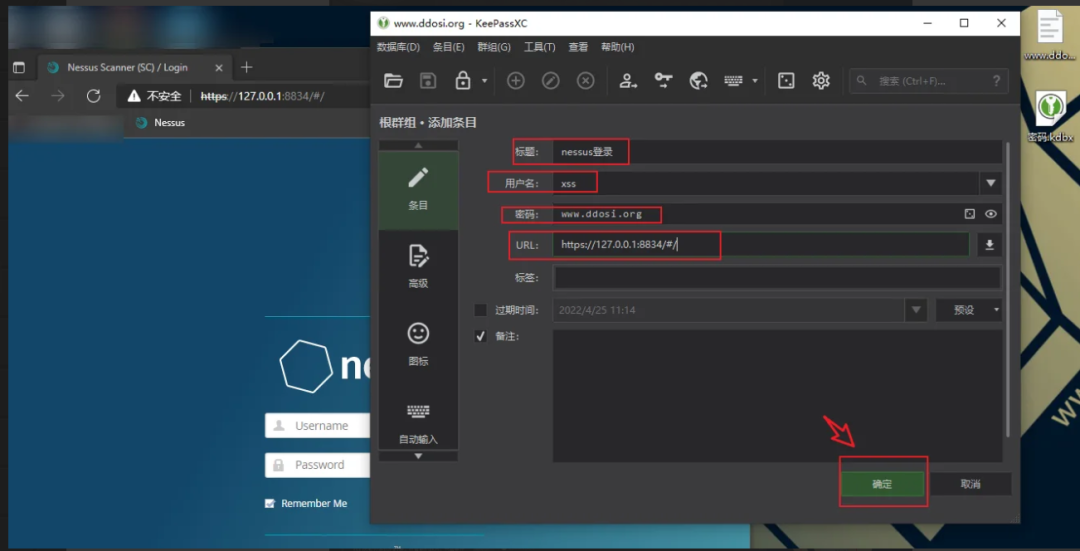Open the 数据库(D) menu
The height and width of the screenshot is (551, 1080).
point(398,48)
